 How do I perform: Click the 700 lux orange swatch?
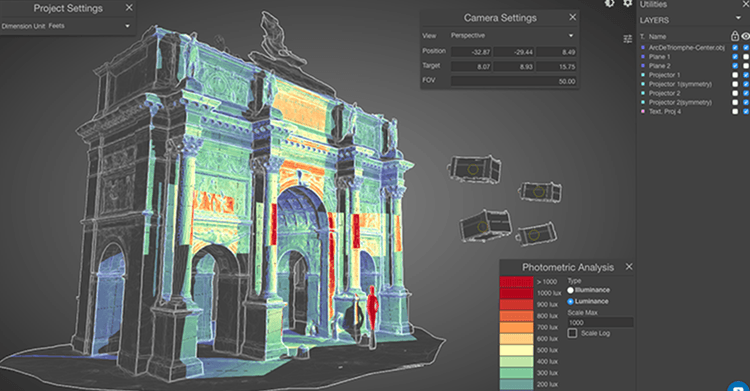pyautogui.click(x=516, y=327)
